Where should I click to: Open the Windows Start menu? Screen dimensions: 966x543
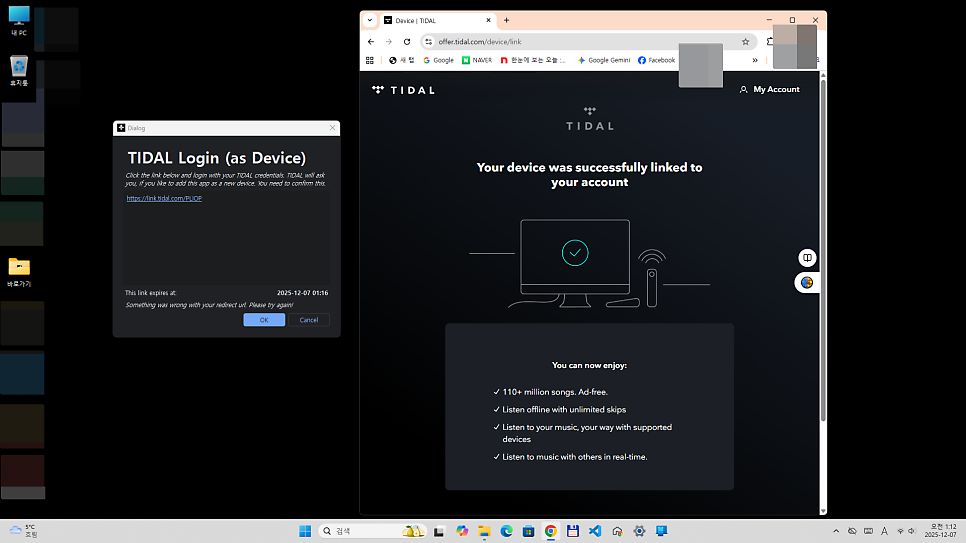tap(305, 531)
